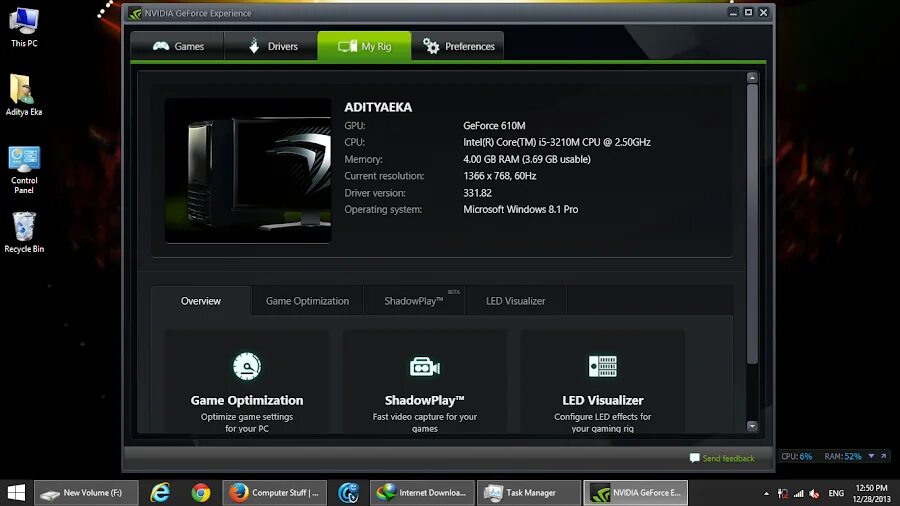Viewport: 900px width, 506px height.
Task: Click the rig computer thumbnail image
Action: tap(248, 170)
